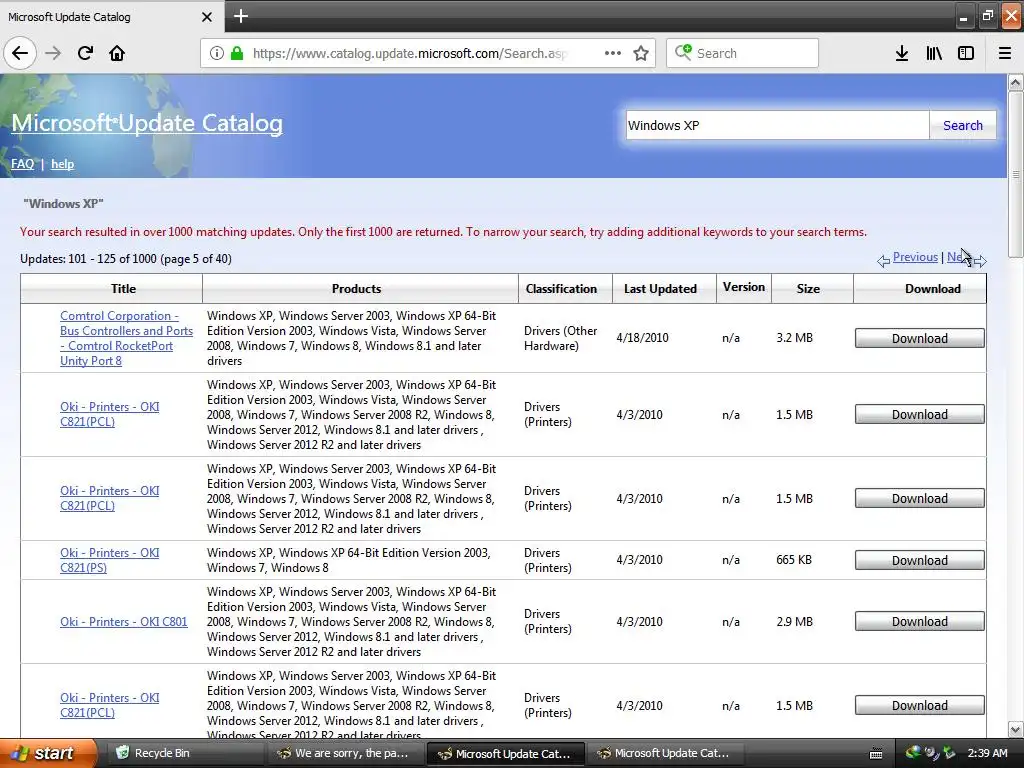The width and height of the screenshot is (1024, 768).
Task: Open the FAQ link
Action: 22,164
